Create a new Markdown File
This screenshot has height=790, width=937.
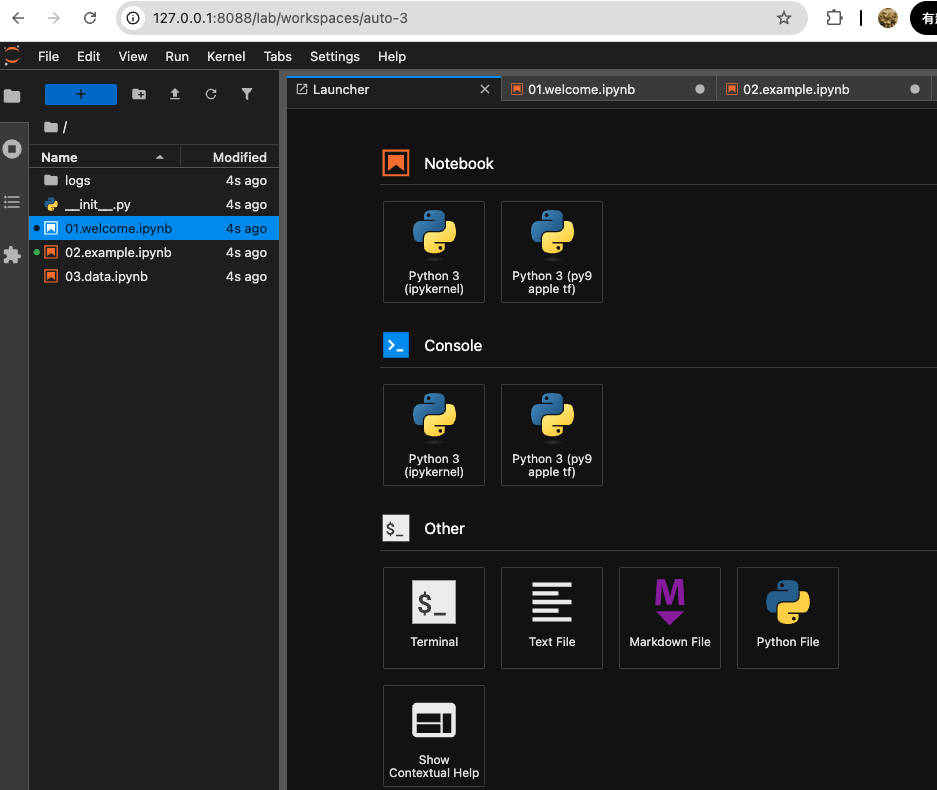point(670,617)
